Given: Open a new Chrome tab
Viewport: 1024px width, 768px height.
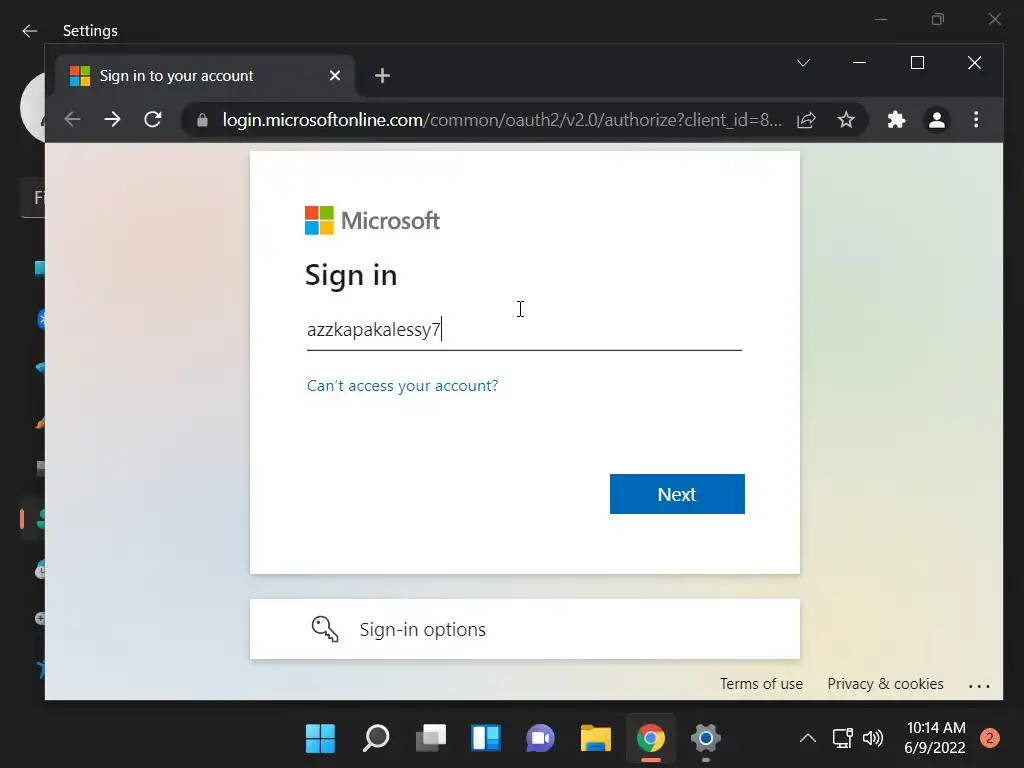Looking at the screenshot, I should click(382, 76).
